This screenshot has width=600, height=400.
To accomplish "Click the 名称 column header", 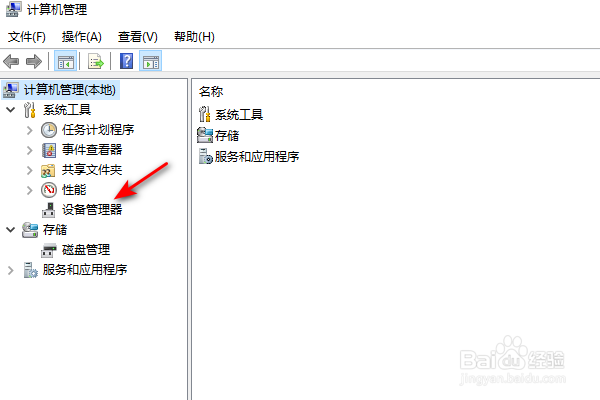I will tap(211, 91).
